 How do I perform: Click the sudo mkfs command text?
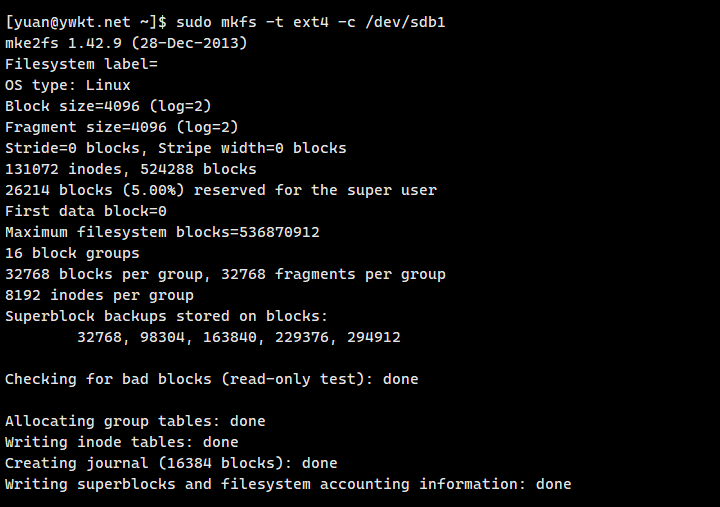(311, 22)
